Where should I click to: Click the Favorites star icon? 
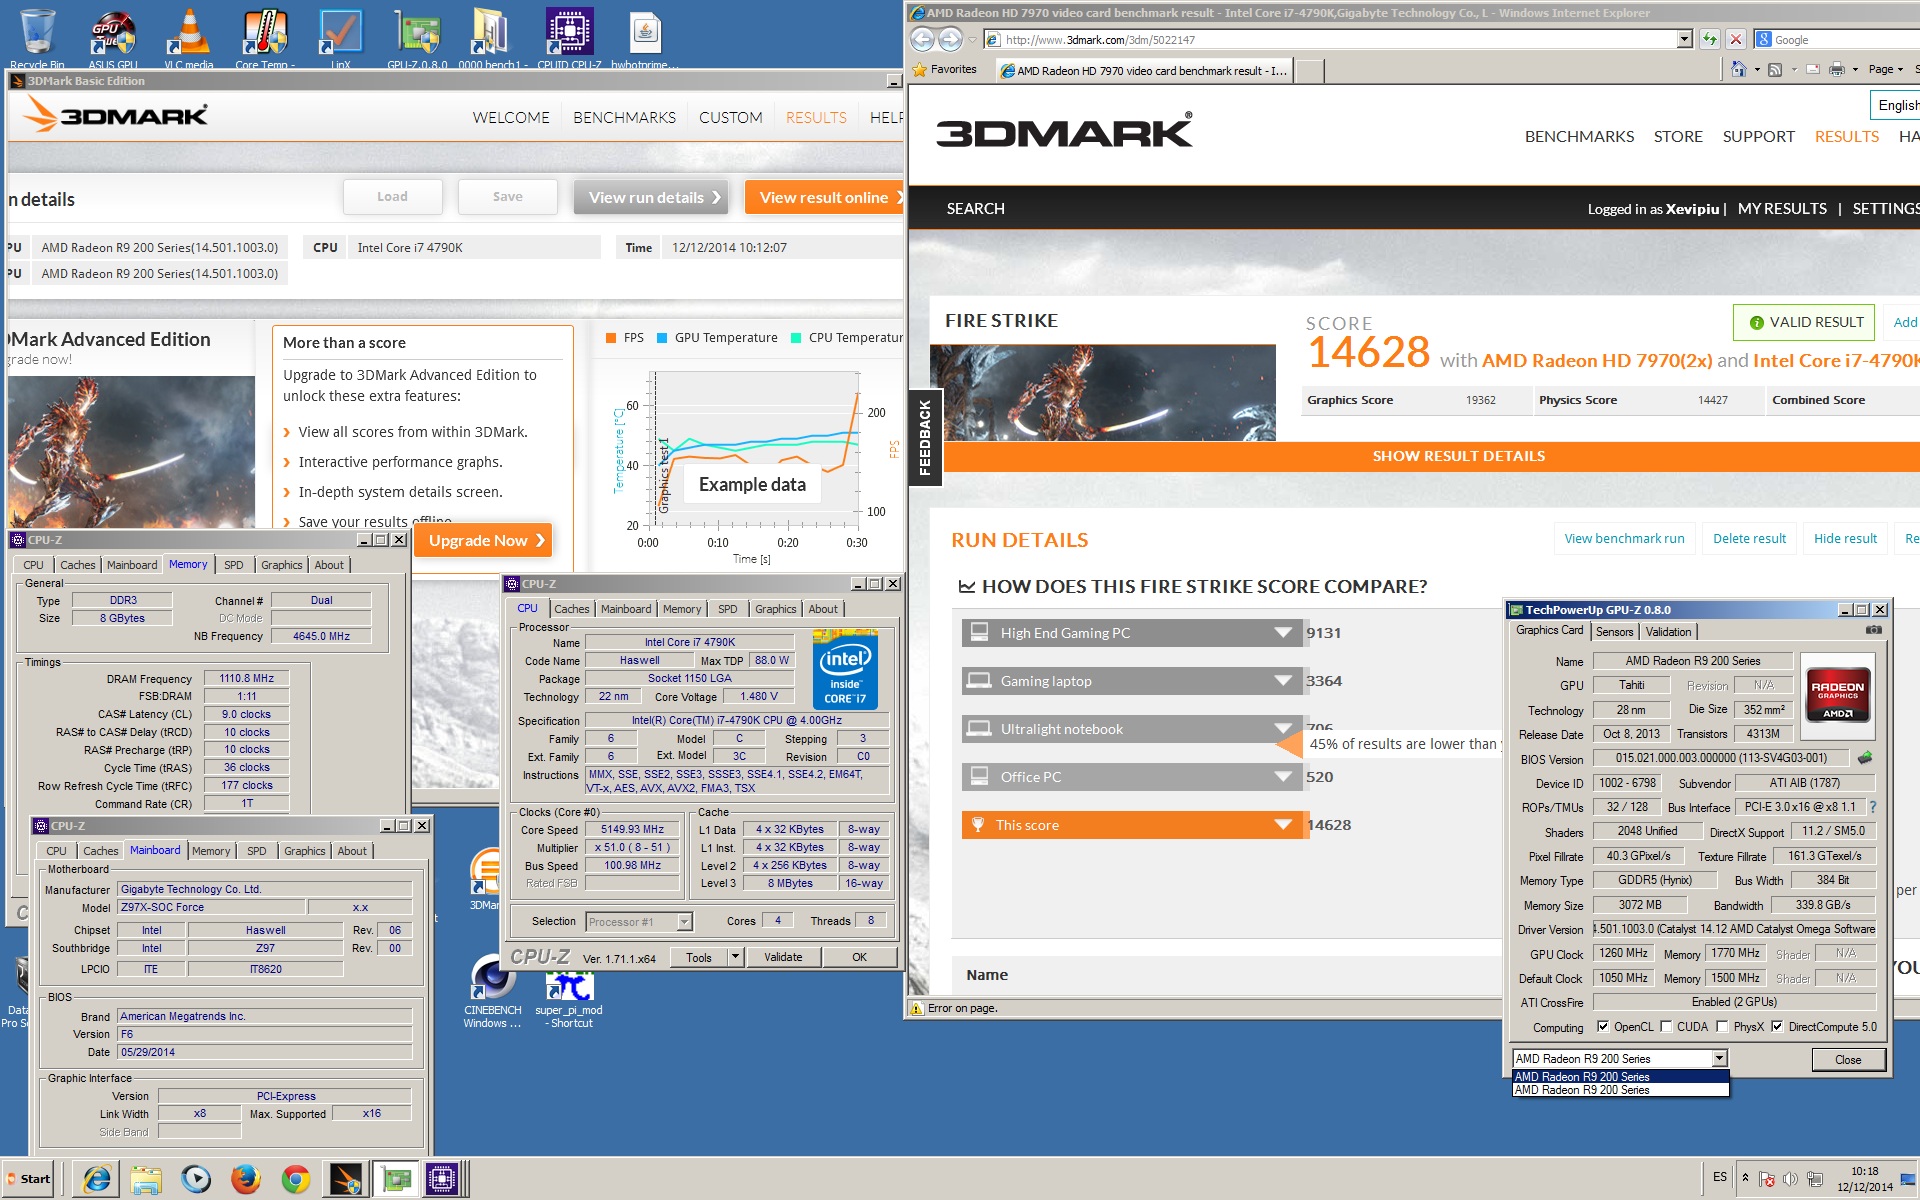point(920,69)
